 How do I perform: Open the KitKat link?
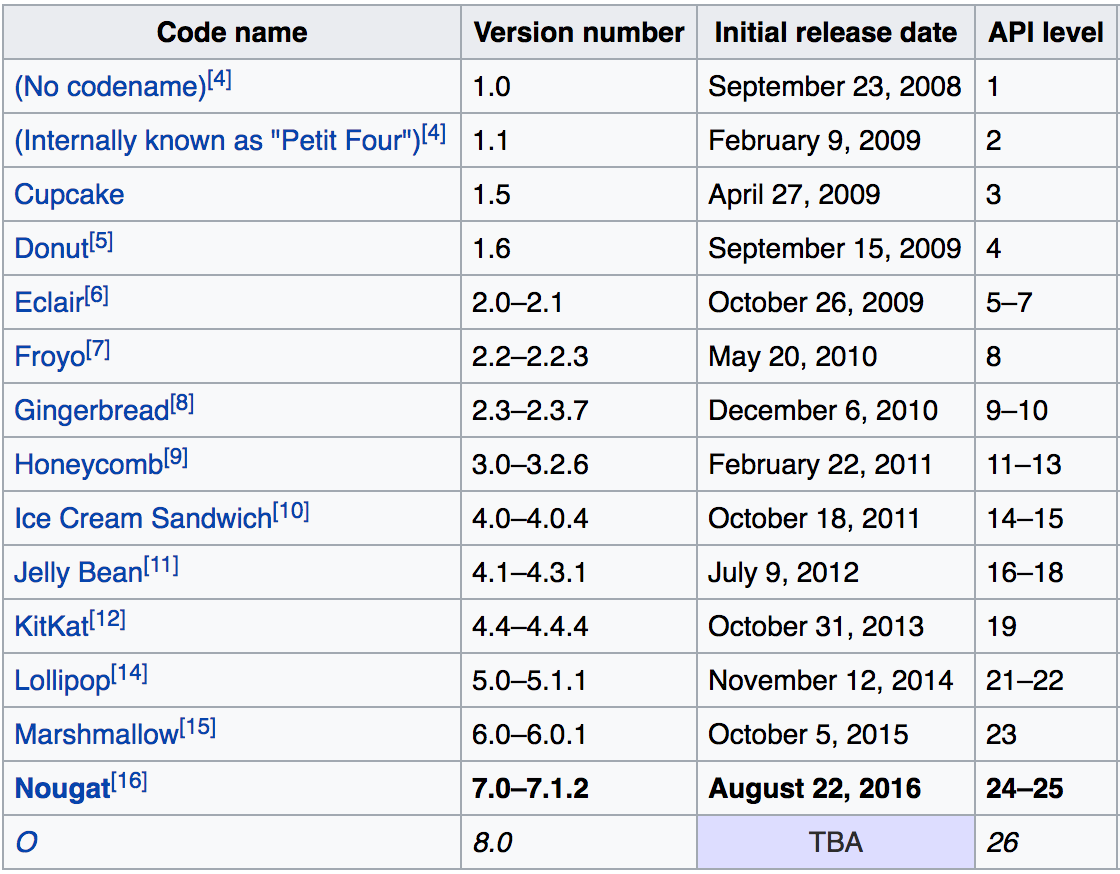click(x=52, y=626)
